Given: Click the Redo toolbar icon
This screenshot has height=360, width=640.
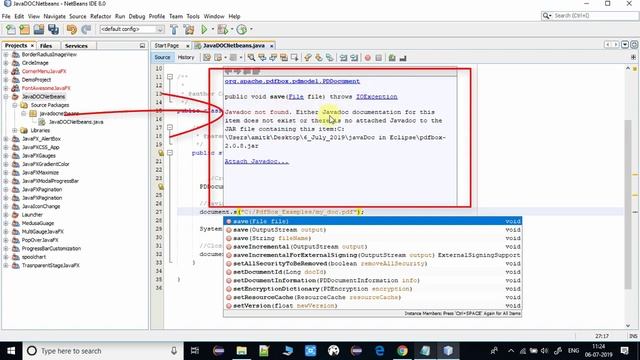Looking at the screenshot, I should click(86, 29).
